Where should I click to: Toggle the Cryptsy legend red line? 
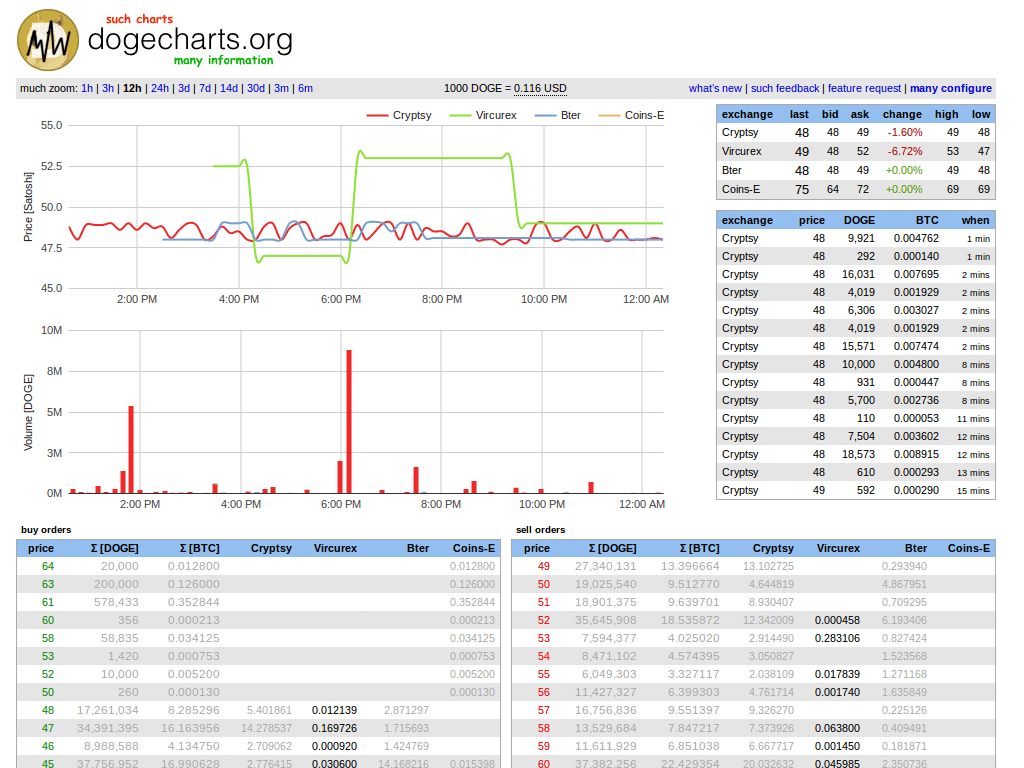pyautogui.click(x=399, y=115)
